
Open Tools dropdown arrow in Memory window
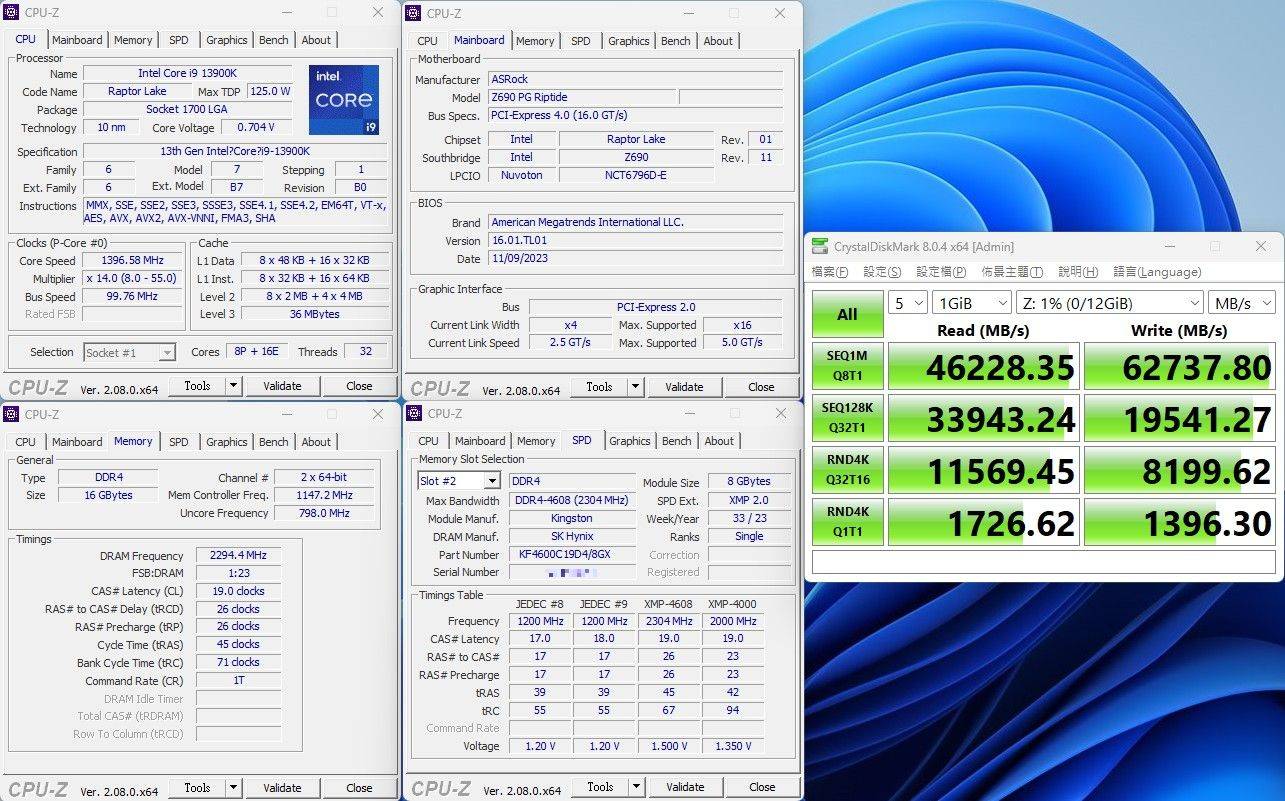tap(234, 788)
